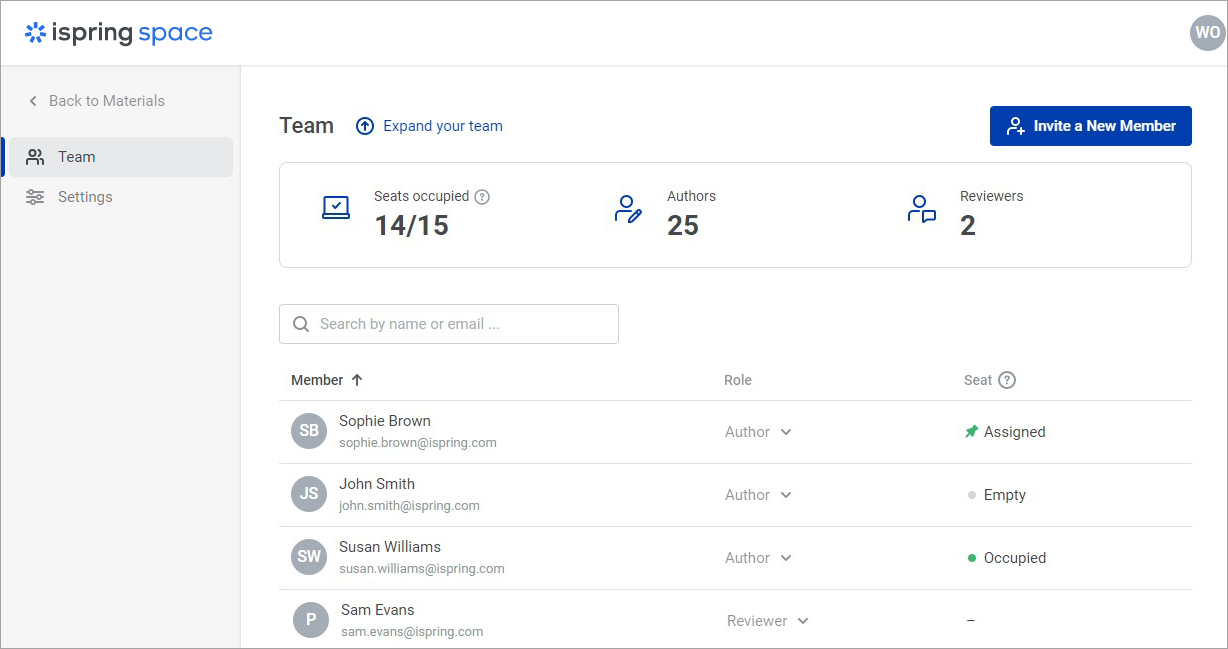Click the Seats occupied help icon
Image resolution: width=1228 pixels, height=649 pixels.
click(482, 197)
